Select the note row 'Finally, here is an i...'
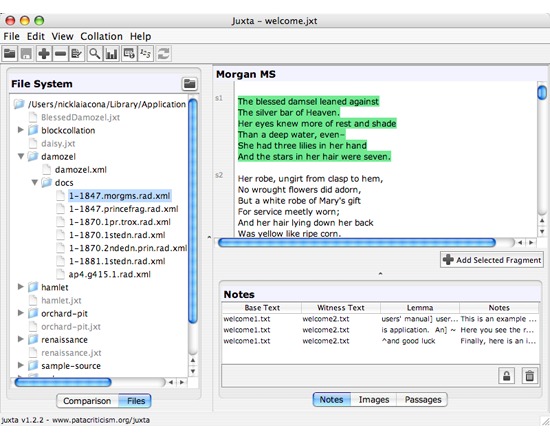The height and width of the screenshot is (440, 550). (x=380, y=341)
